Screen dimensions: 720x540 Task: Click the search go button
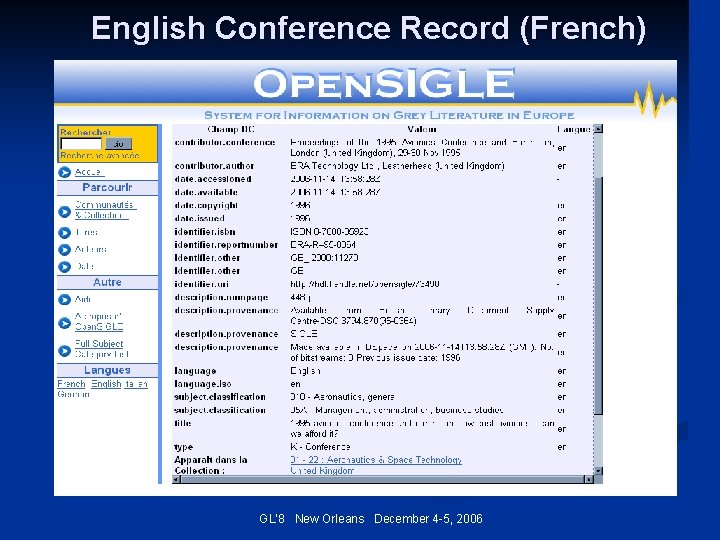(x=118, y=144)
